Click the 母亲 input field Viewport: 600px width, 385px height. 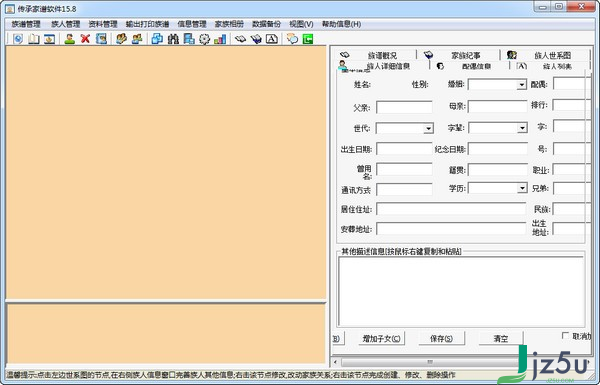click(x=497, y=107)
